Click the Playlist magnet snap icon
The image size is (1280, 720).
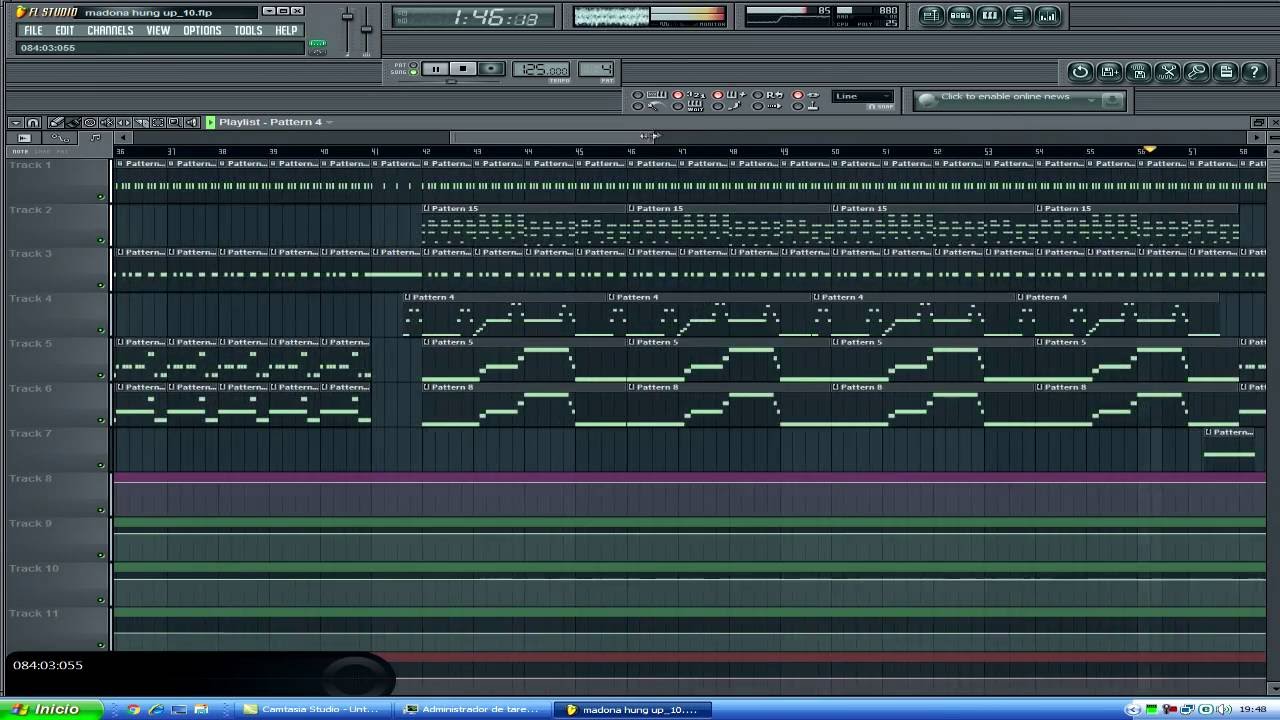click(x=32, y=122)
